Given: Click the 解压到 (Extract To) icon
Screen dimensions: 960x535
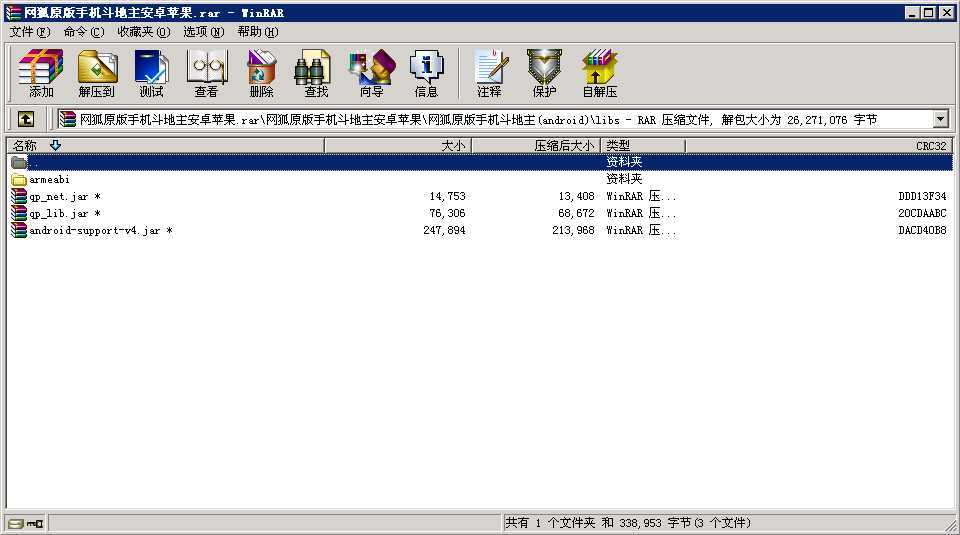Looking at the screenshot, I should (97, 74).
